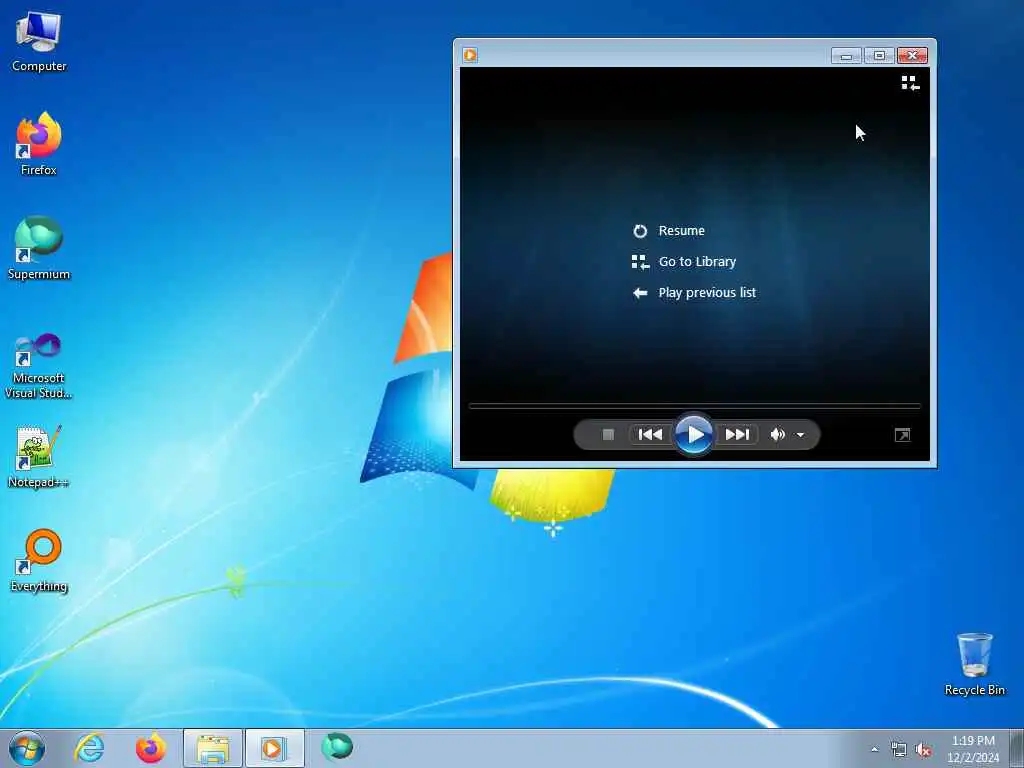This screenshot has height=768, width=1024.
Task: Skip to the previous track
Action: (650, 434)
